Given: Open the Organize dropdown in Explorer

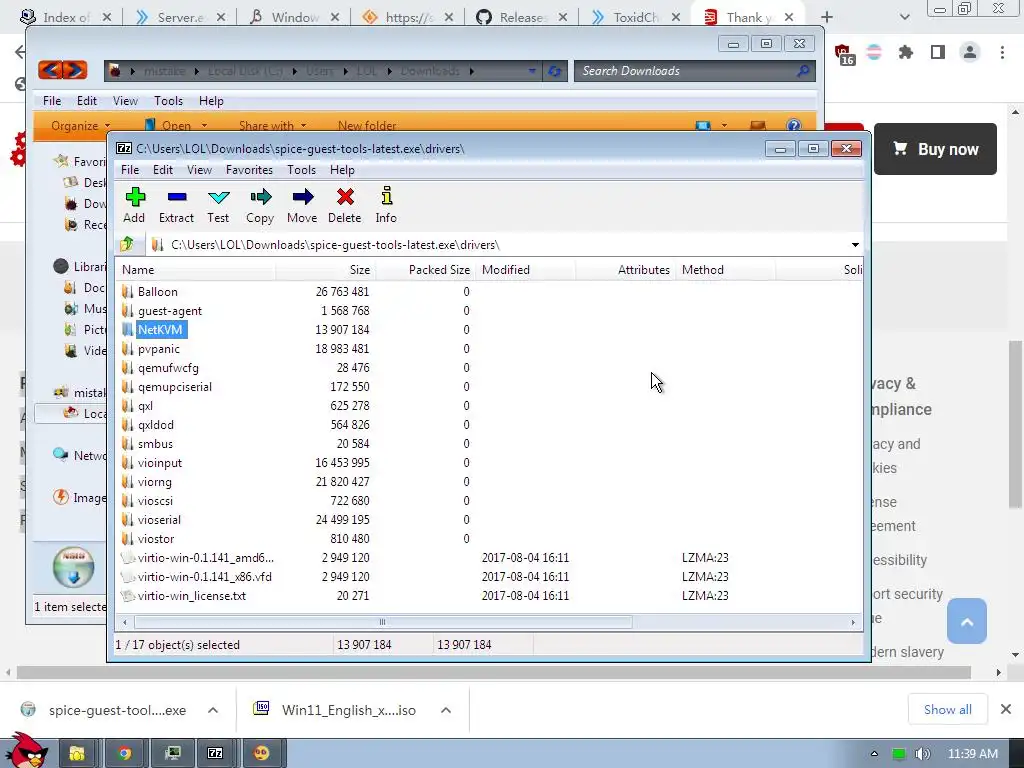Looking at the screenshot, I should tap(81, 125).
